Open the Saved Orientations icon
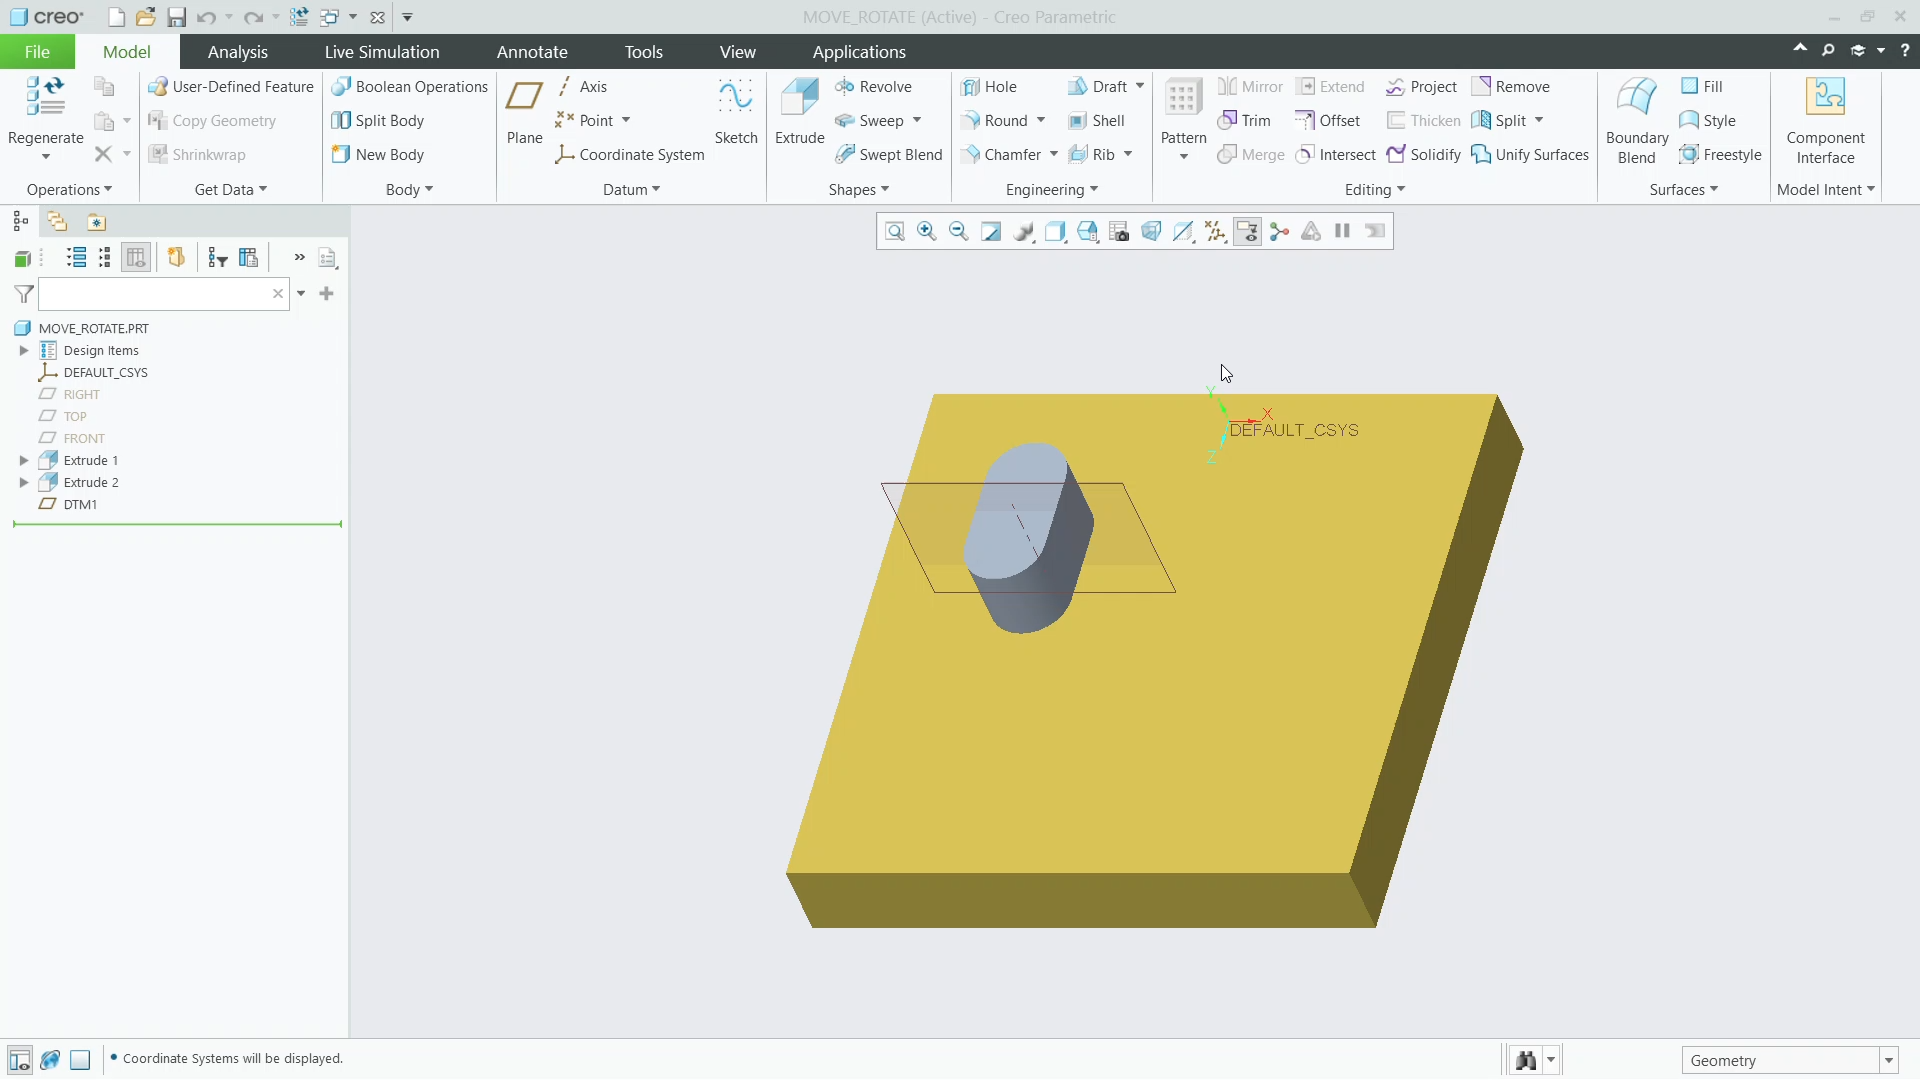 pos(1087,232)
